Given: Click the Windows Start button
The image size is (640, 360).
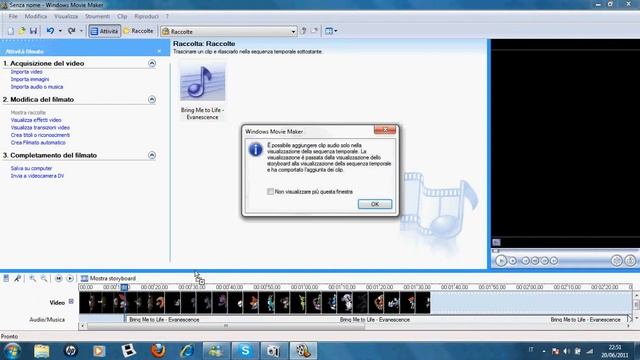Looking at the screenshot, I should (12, 351).
